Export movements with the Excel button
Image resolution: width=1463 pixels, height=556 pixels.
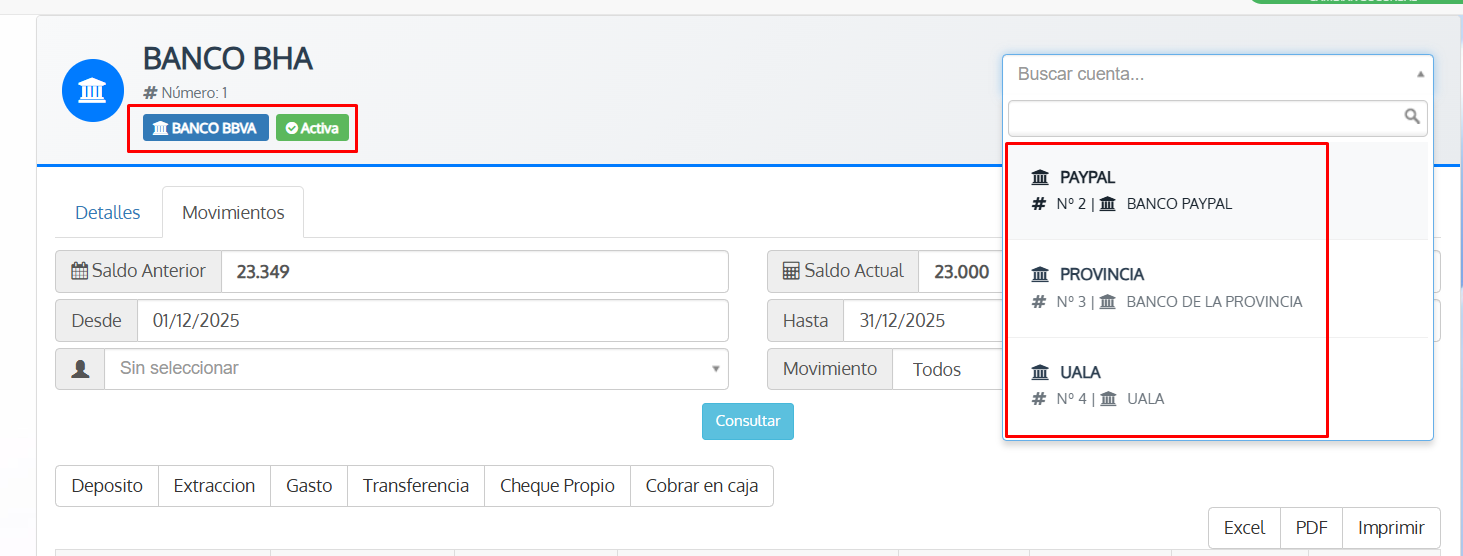tap(1245, 528)
